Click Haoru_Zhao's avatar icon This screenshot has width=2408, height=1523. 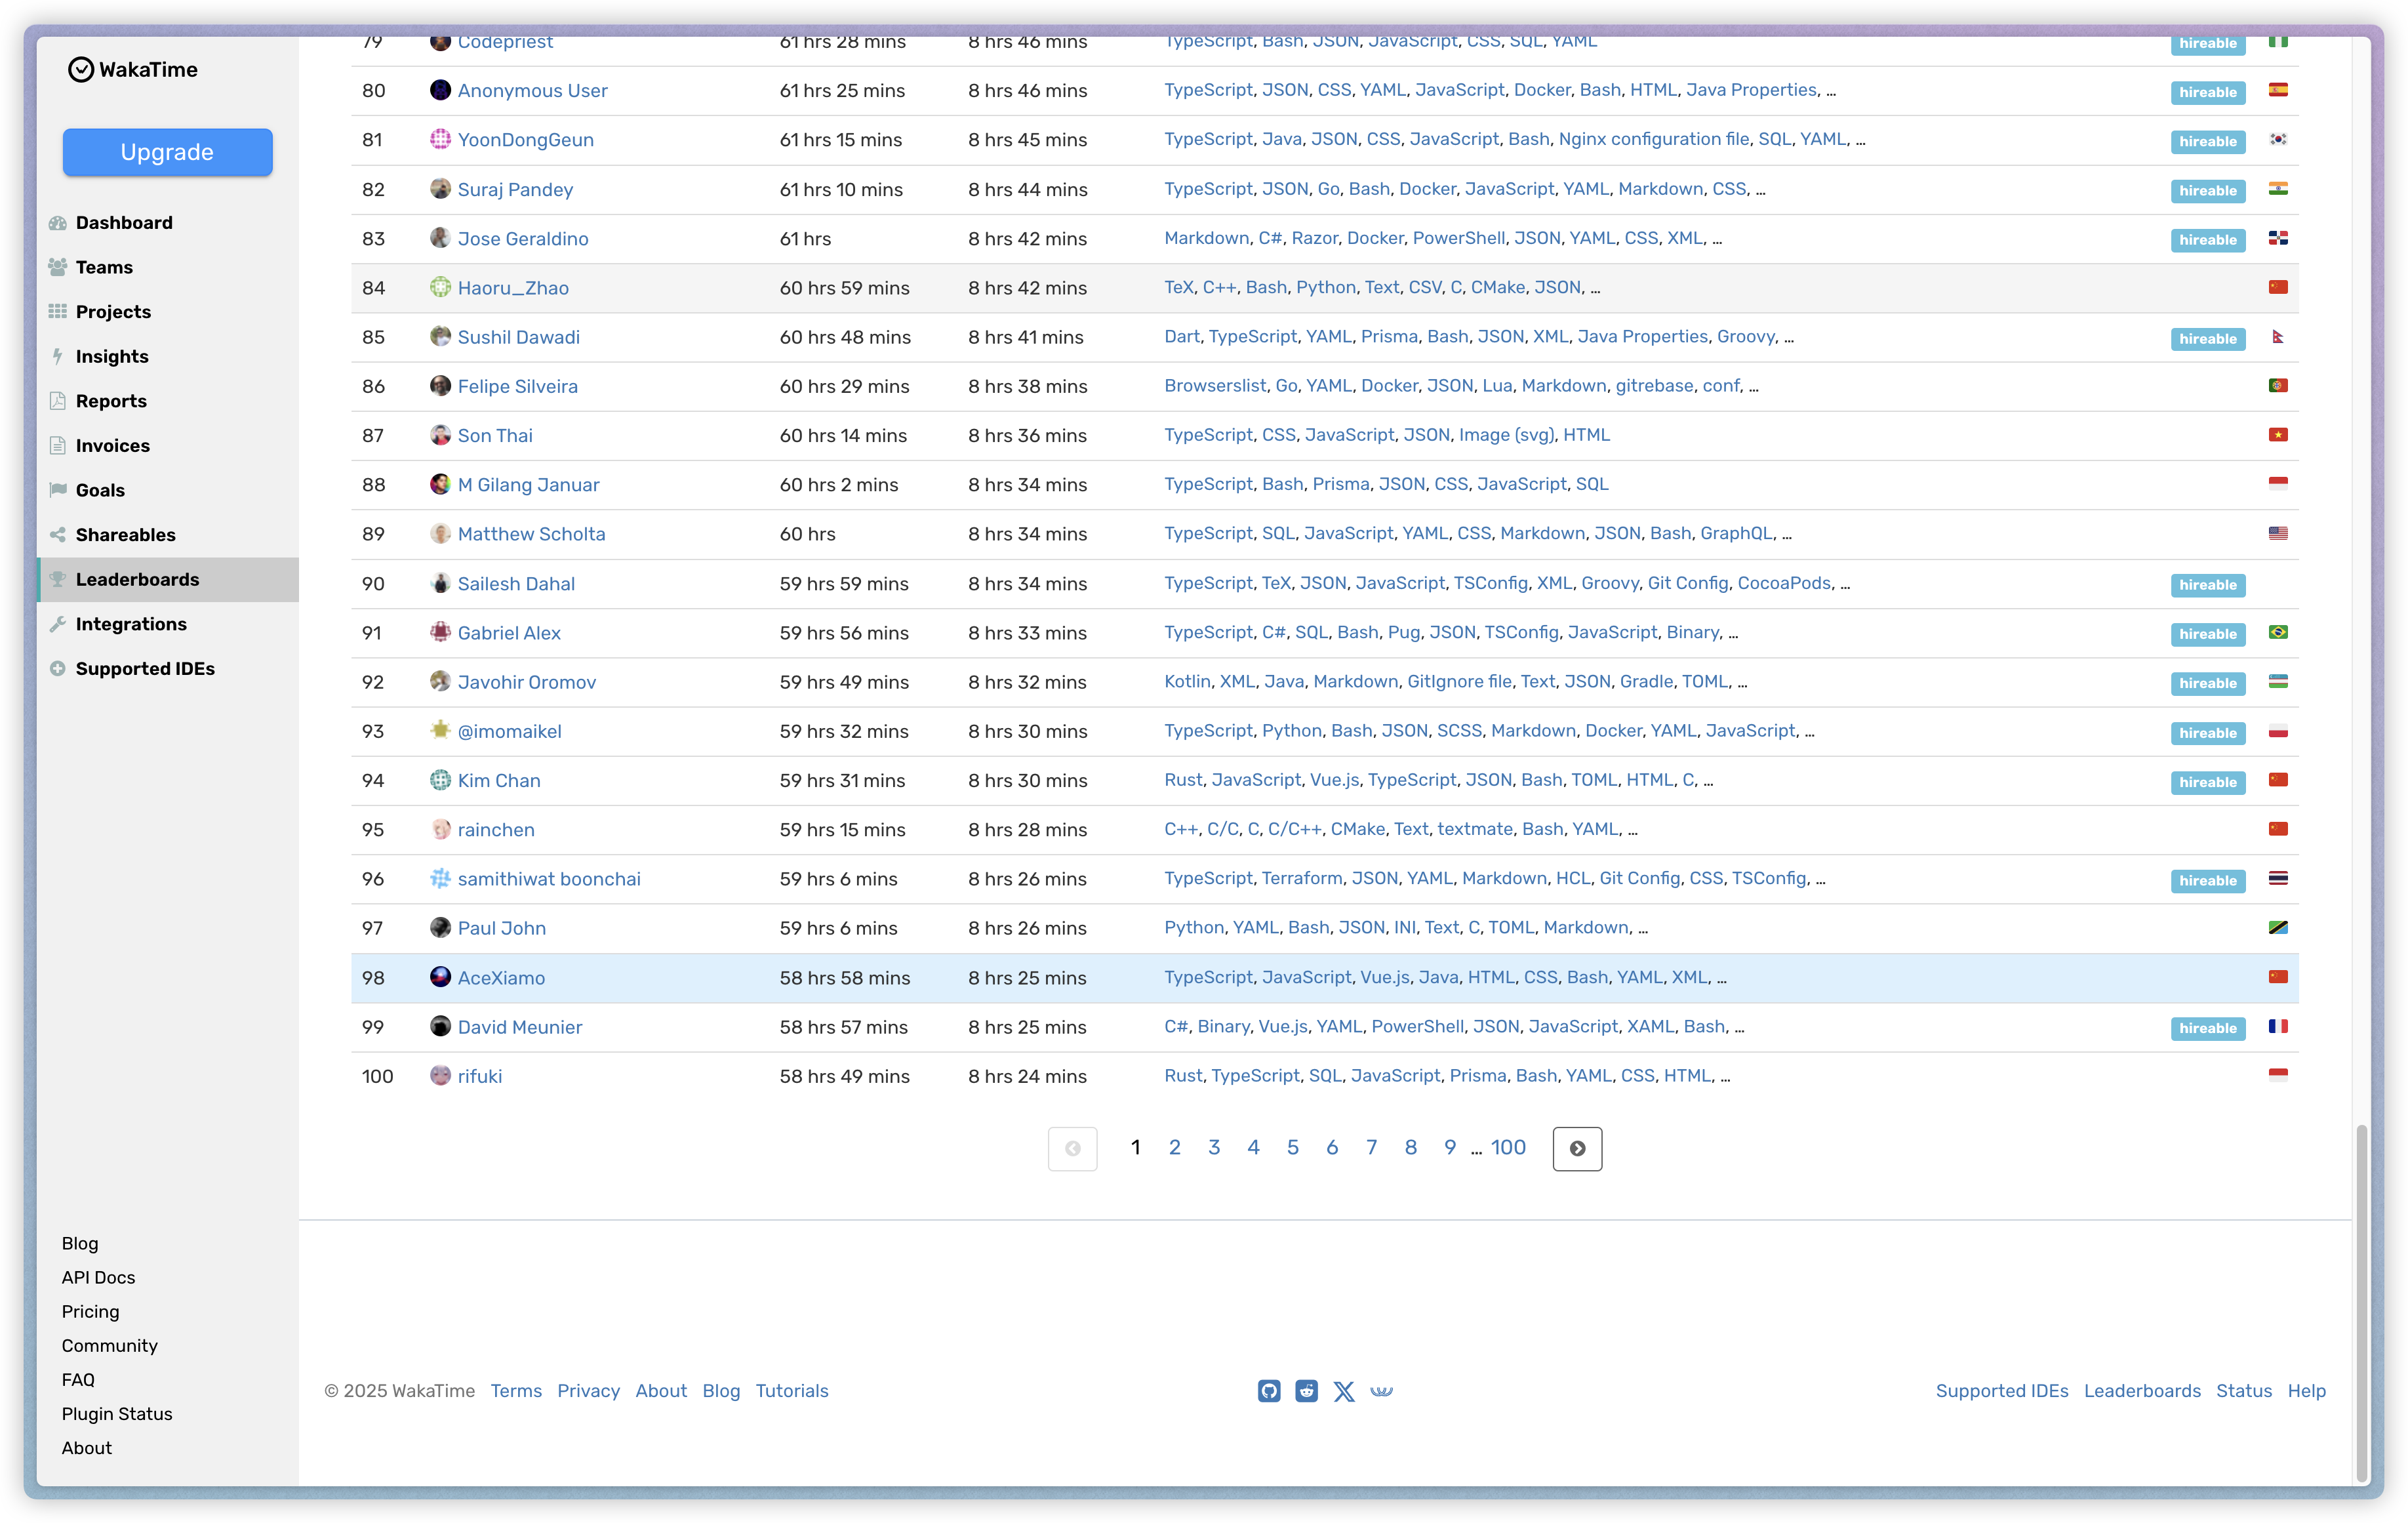(440, 287)
